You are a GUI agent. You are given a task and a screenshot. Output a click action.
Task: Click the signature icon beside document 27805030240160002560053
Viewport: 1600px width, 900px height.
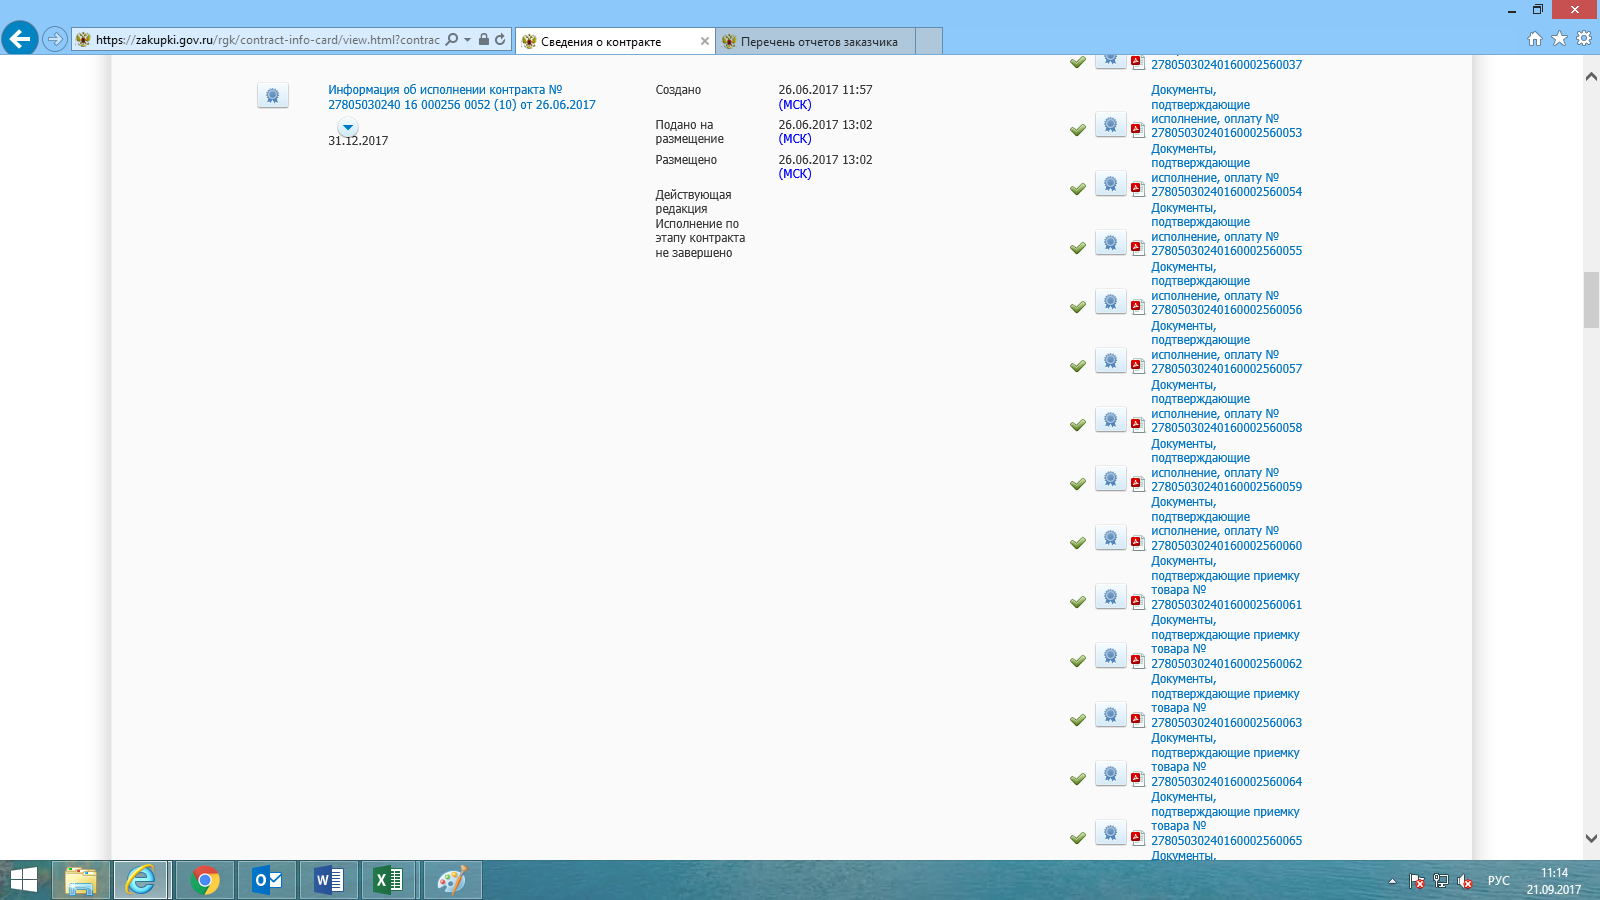coord(1110,125)
